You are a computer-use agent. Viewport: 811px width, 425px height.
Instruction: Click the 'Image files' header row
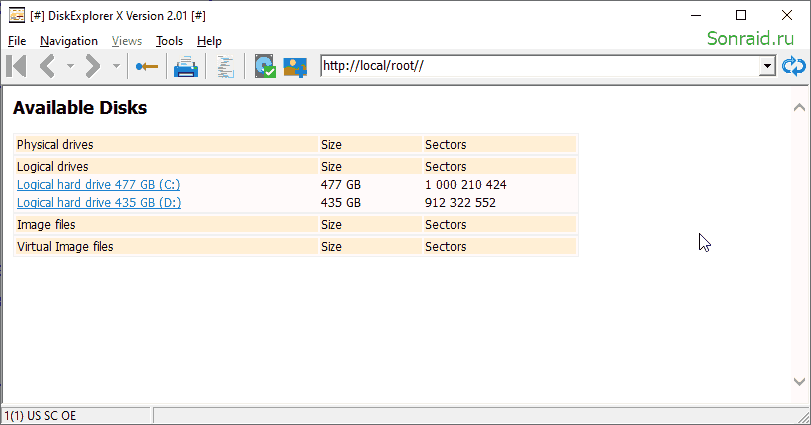tap(296, 224)
